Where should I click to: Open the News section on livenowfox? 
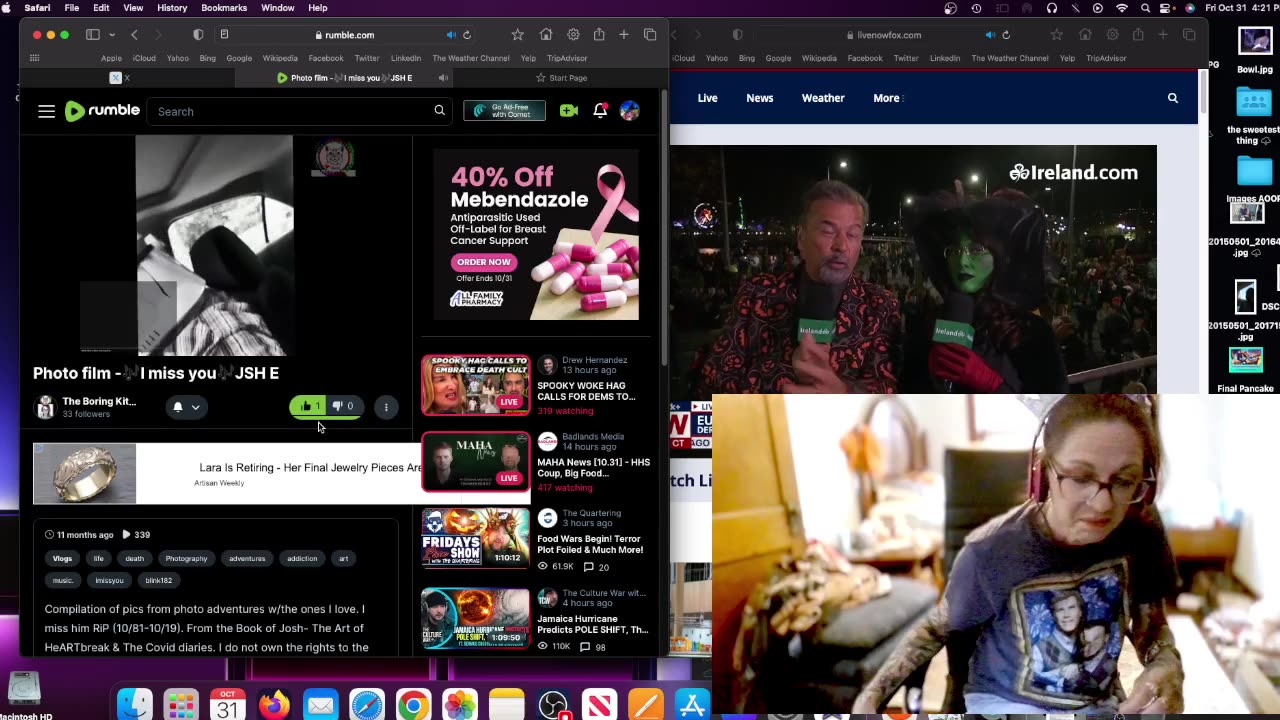tap(760, 98)
